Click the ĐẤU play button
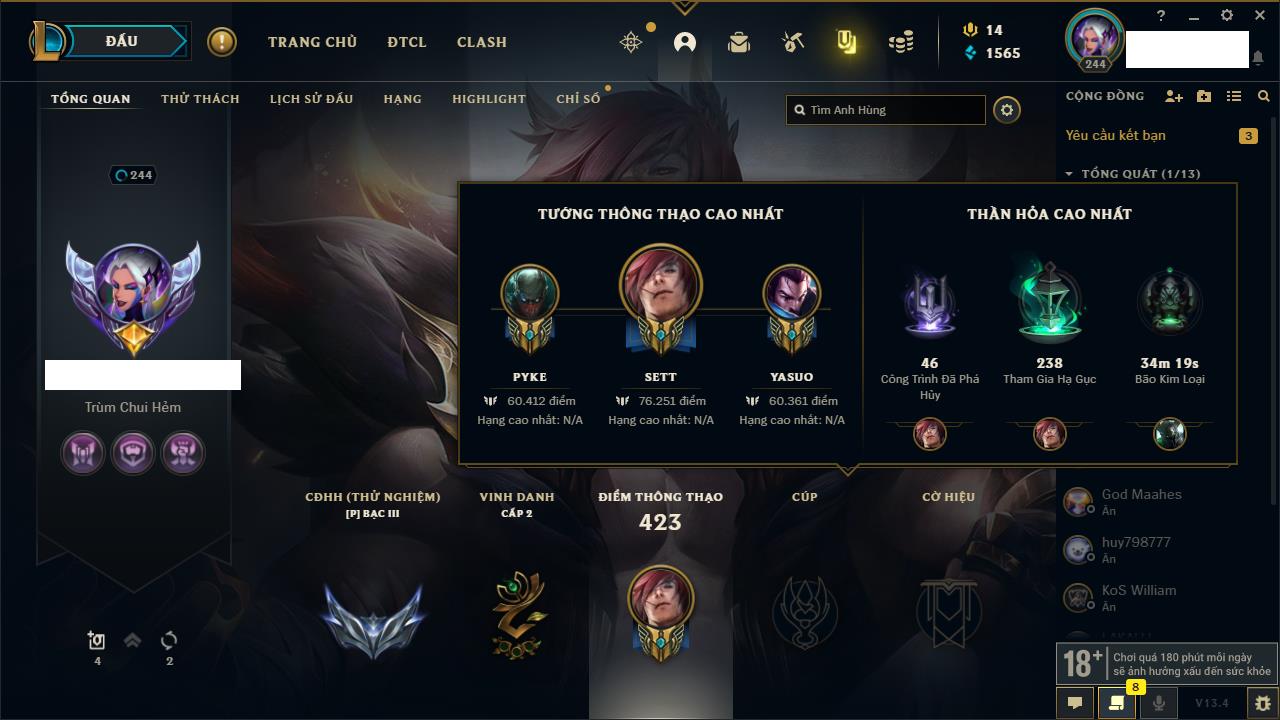The height and width of the screenshot is (720, 1280). (x=122, y=41)
